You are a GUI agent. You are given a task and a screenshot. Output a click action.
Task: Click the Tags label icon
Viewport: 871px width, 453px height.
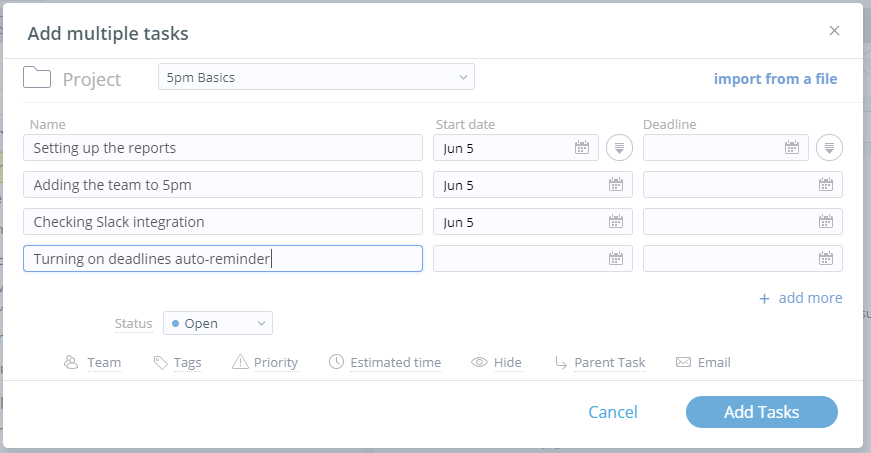pos(161,363)
